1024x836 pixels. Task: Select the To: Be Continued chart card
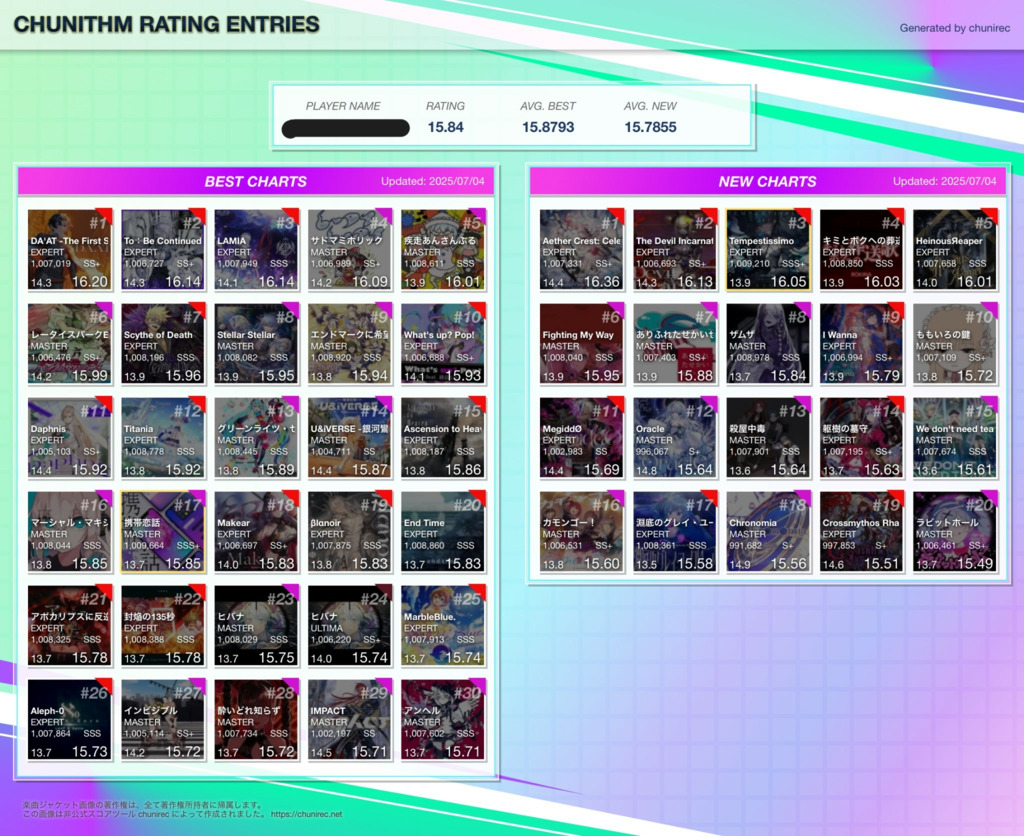[x=163, y=249]
